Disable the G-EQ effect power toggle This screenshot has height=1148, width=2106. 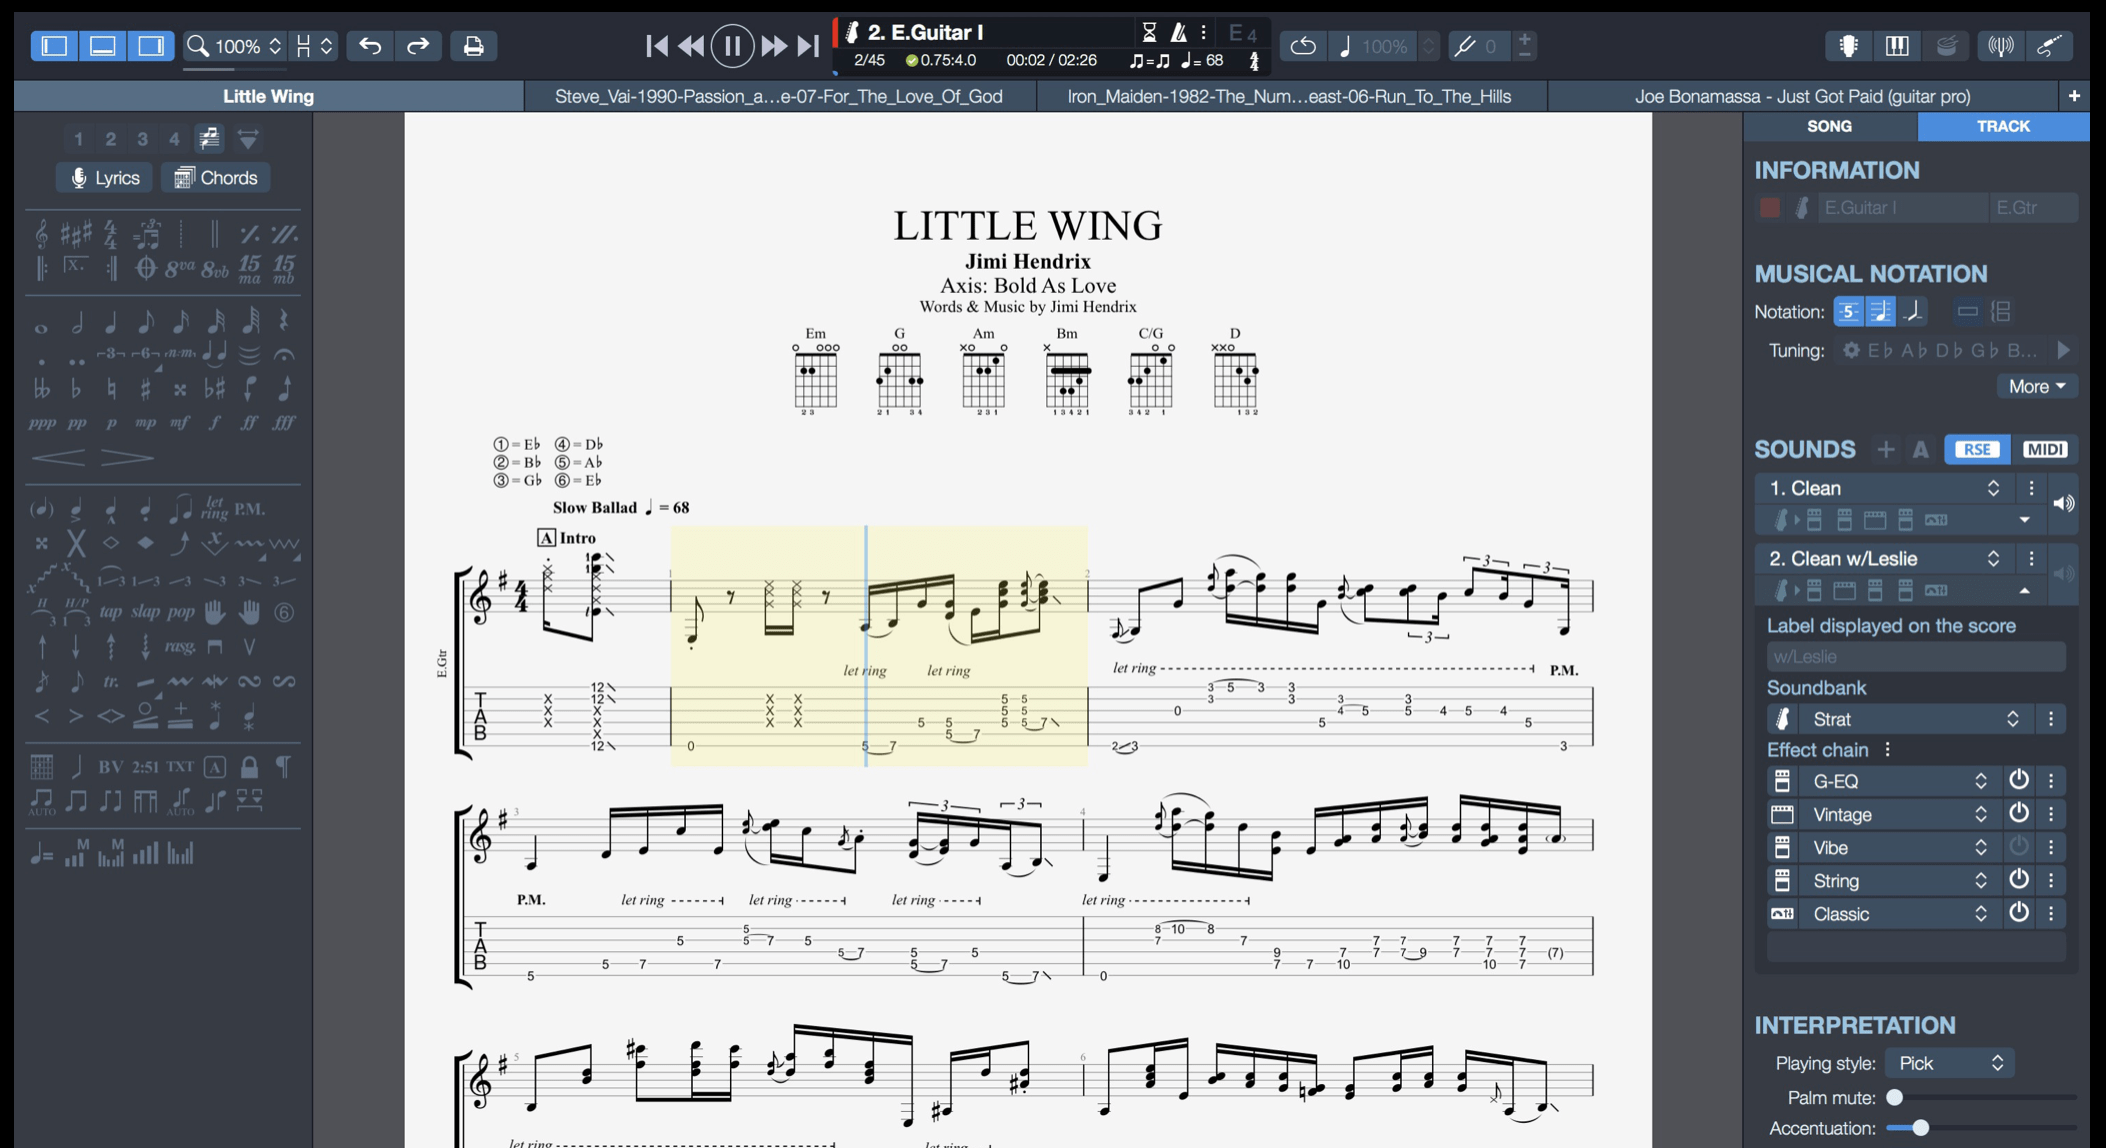point(2019,781)
